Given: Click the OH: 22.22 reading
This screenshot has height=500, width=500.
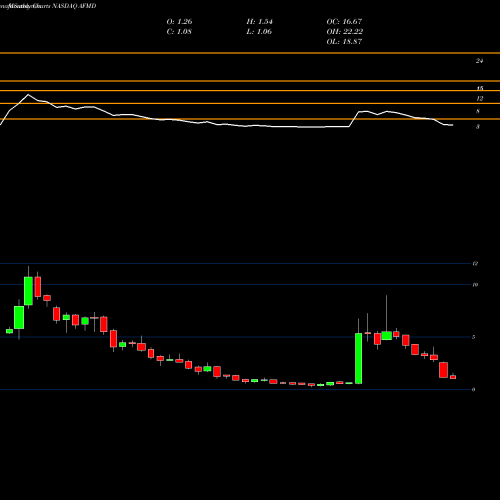Looking at the screenshot, I should point(345,31).
